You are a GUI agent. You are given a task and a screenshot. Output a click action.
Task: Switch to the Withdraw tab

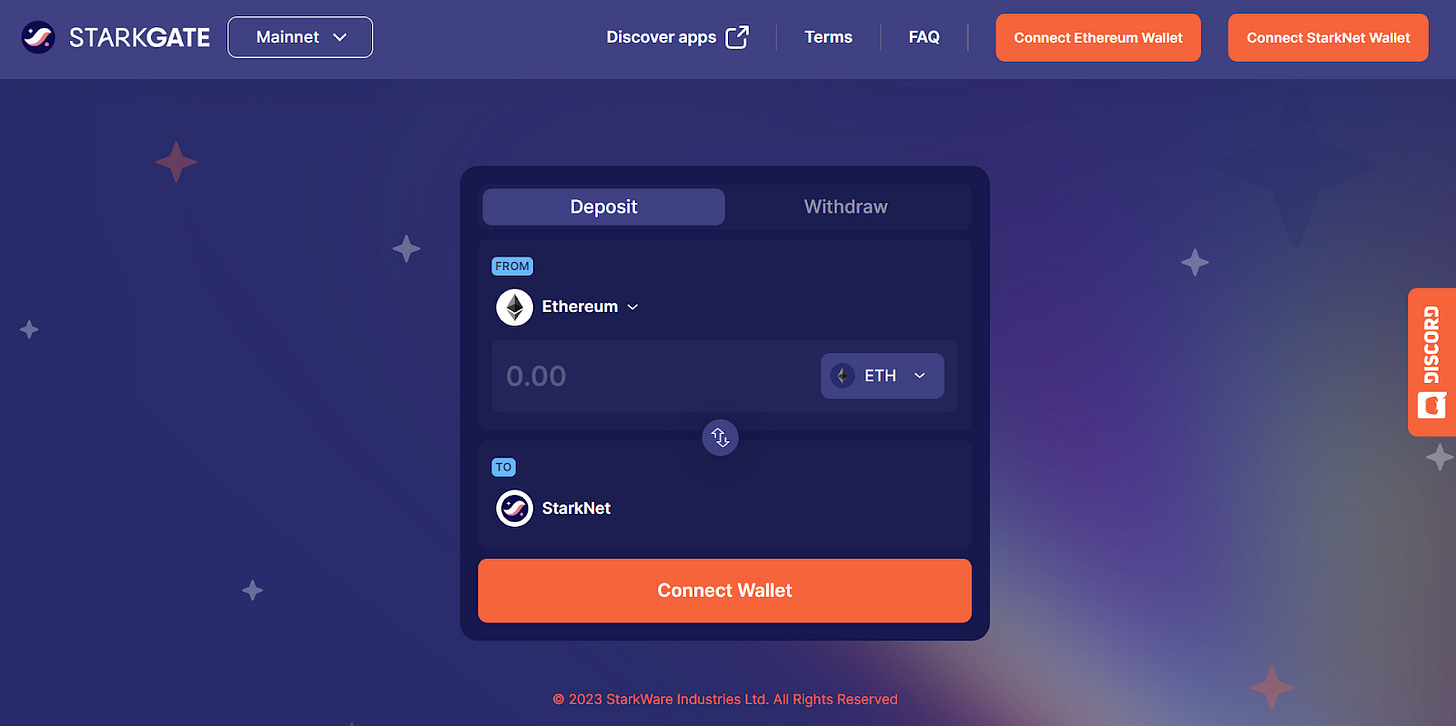[x=846, y=207]
